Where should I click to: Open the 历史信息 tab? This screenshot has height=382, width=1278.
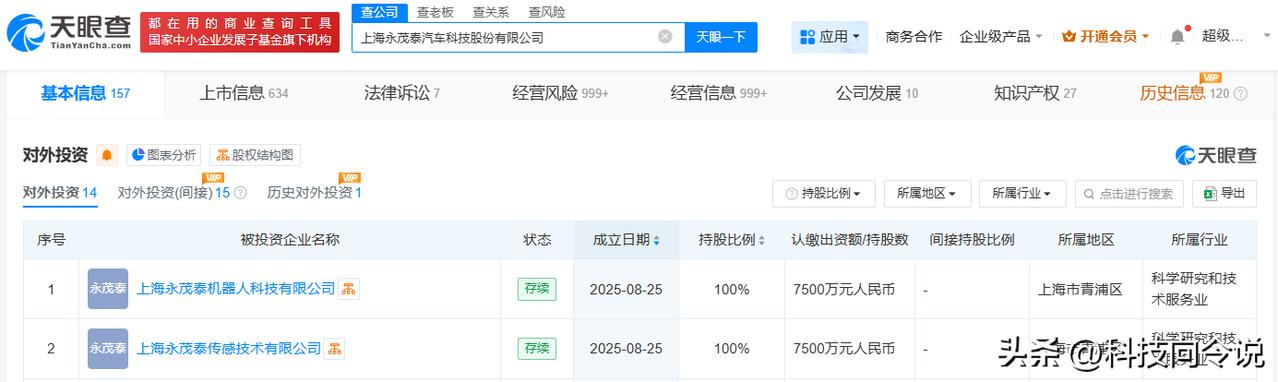pyautogui.click(x=1184, y=94)
